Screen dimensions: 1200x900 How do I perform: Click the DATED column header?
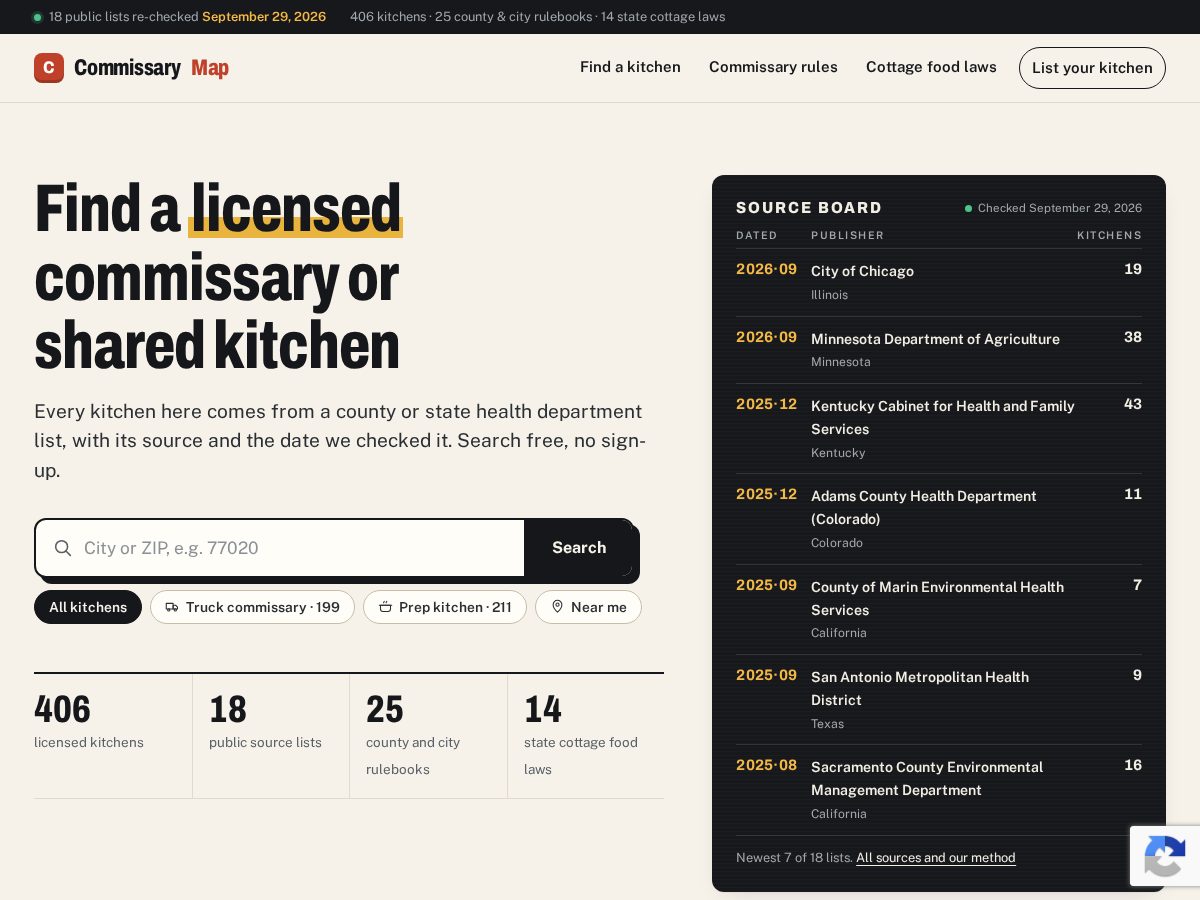coord(756,235)
